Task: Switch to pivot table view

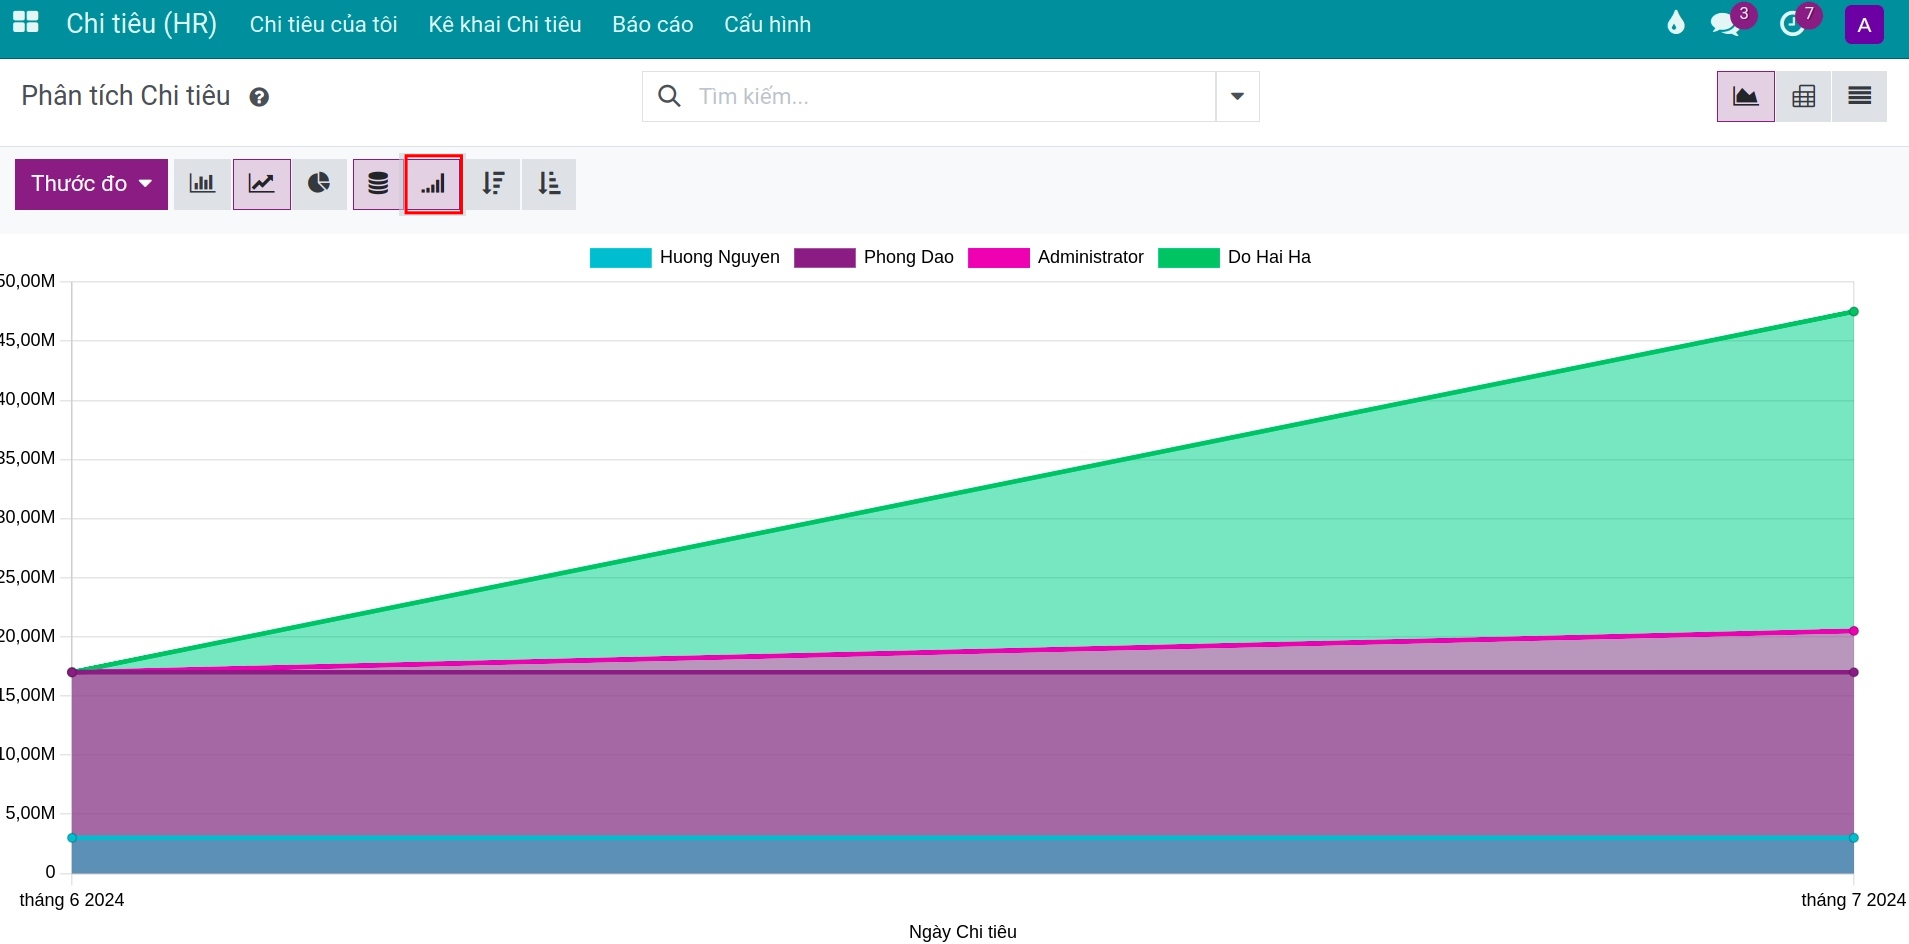Action: click(1804, 97)
